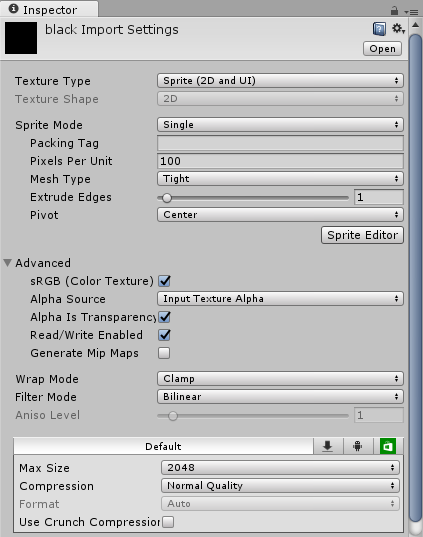Click the 'black Import Settings' title
The image size is (423, 537).
(112, 30)
